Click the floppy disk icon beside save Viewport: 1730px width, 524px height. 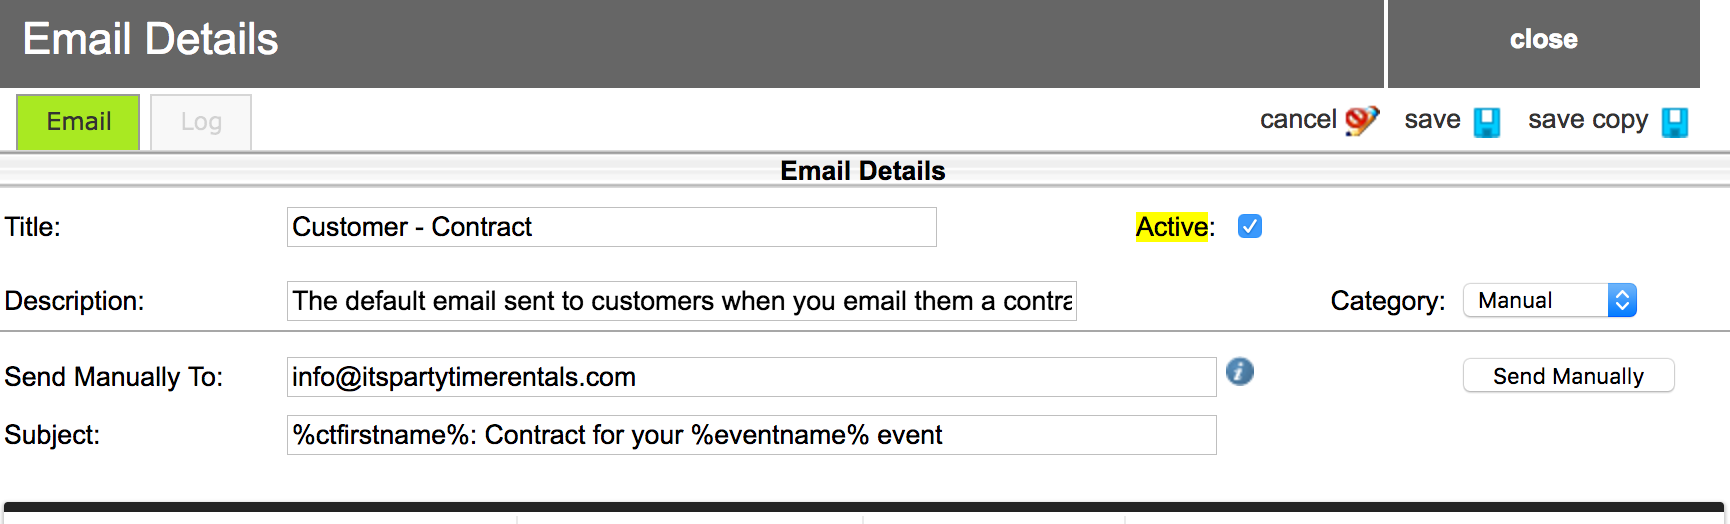pyautogui.click(x=1487, y=122)
